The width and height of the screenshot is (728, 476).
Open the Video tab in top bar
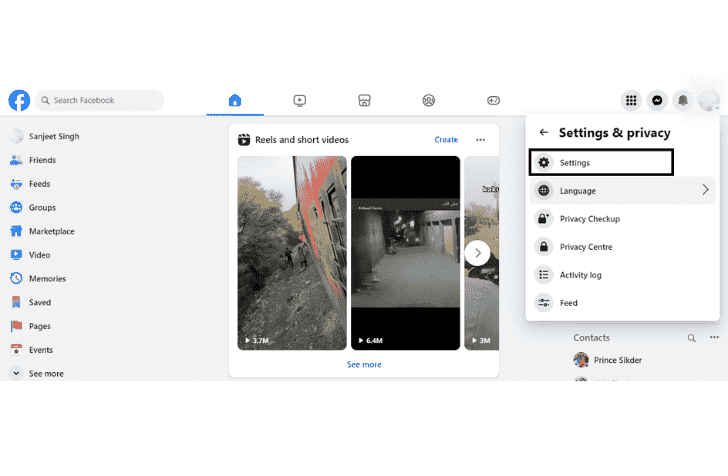click(x=299, y=100)
